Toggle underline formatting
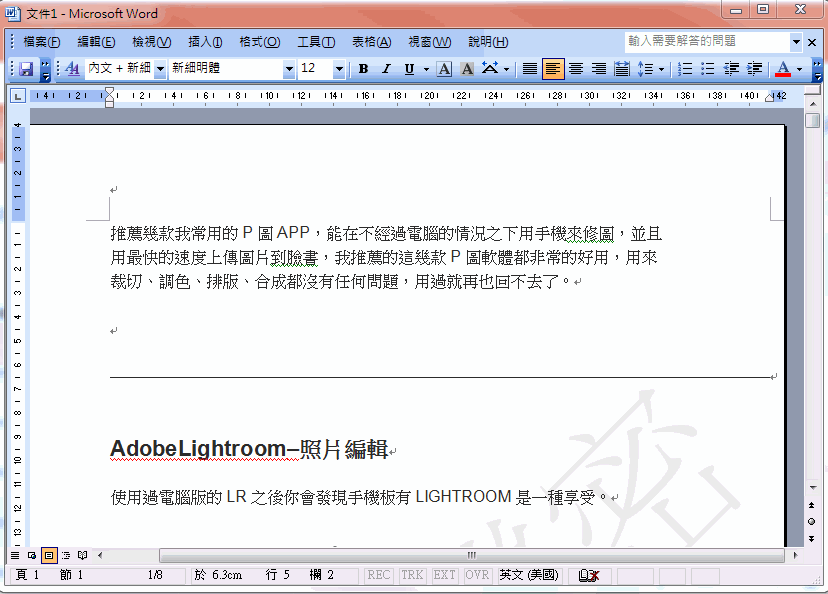This screenshot has height=594, width=828. (x=409, y=69)
